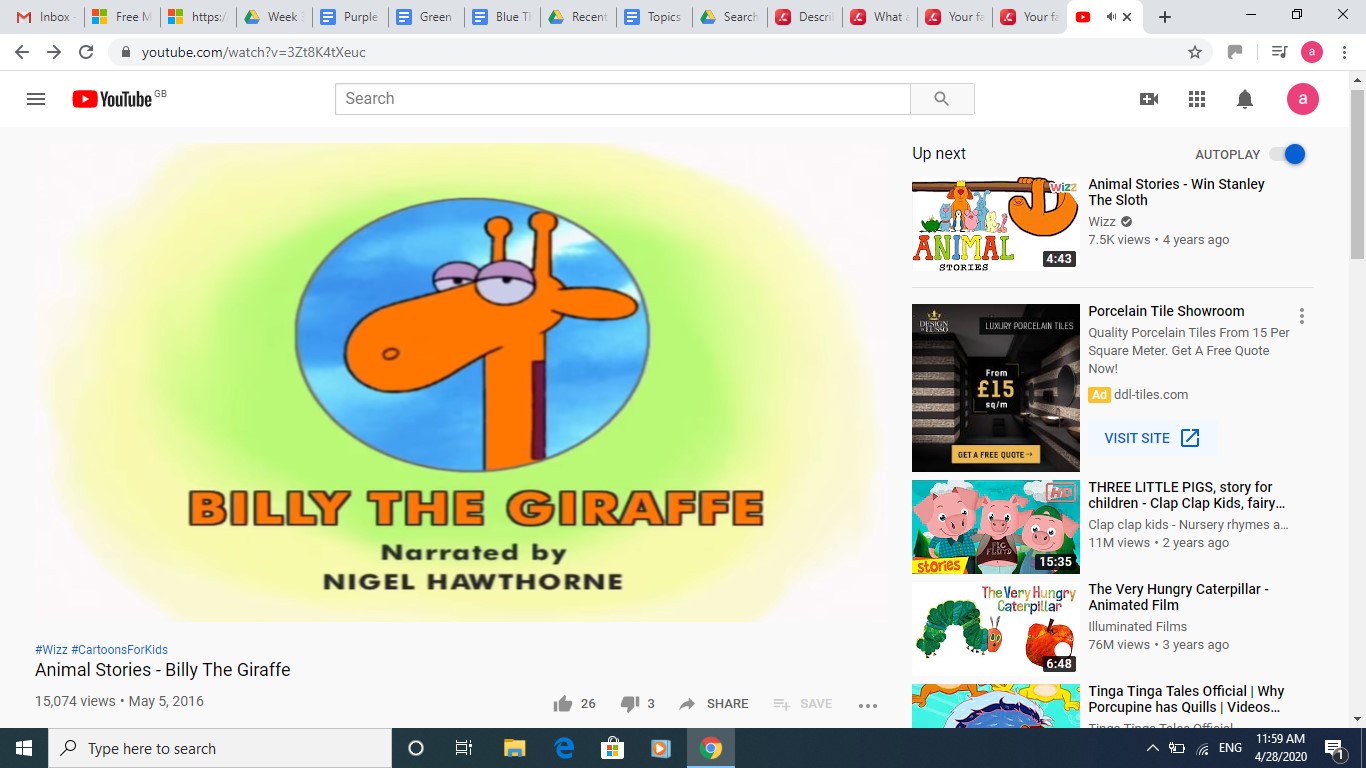
Task: Open the pink account avatar in YouTube header
Action: pos(1302,99)
